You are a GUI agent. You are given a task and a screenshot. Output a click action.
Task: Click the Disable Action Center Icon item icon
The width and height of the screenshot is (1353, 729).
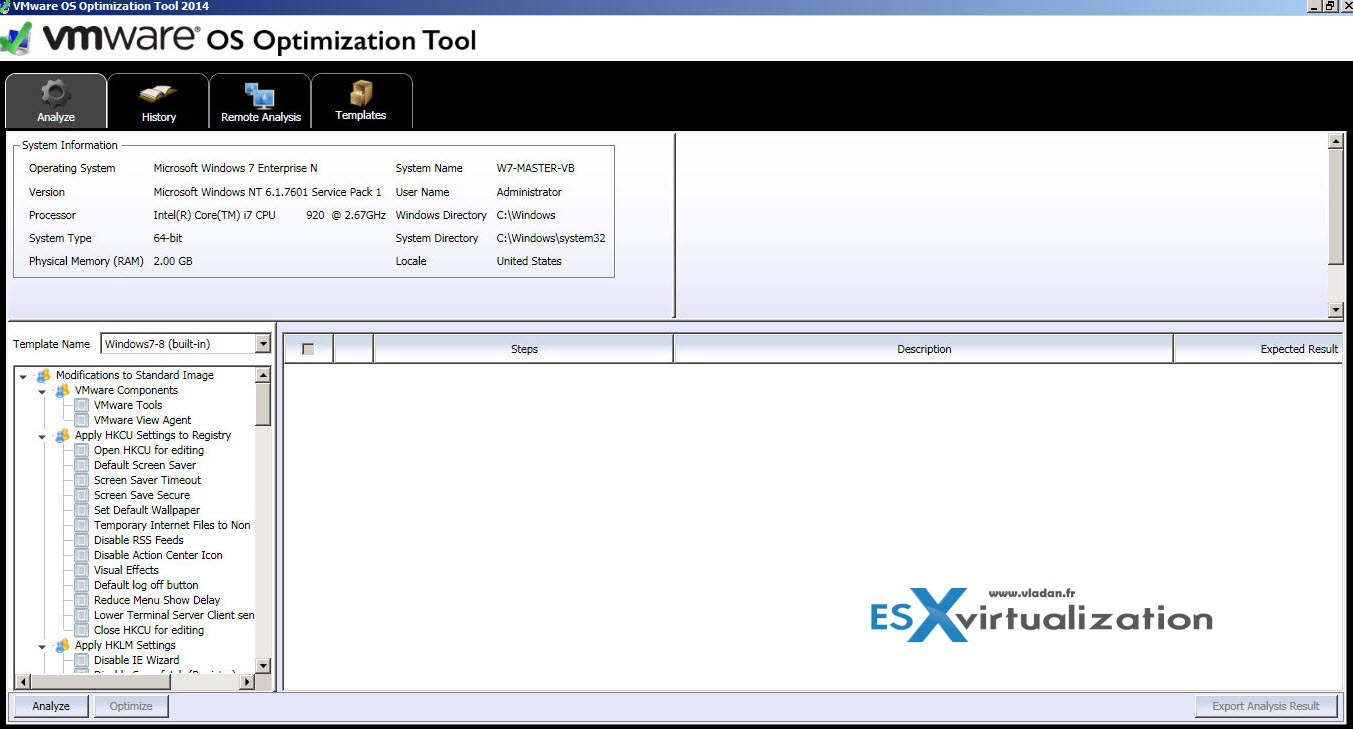(82, 555)
